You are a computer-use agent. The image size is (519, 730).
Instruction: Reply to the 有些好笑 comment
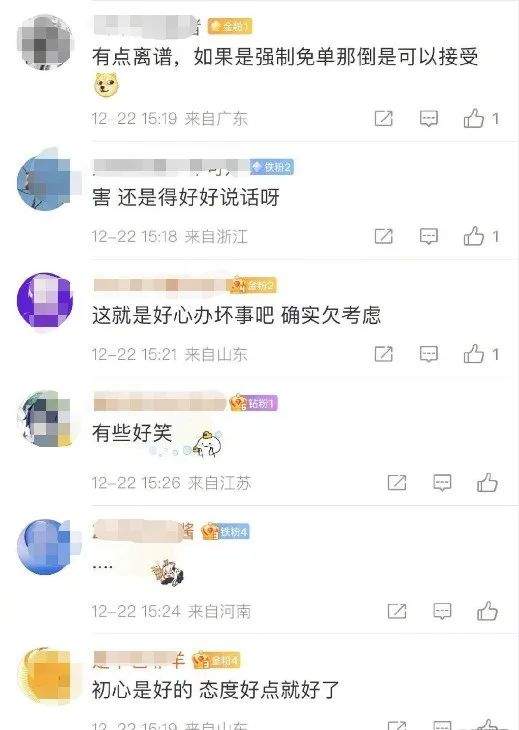pos(442,483)
